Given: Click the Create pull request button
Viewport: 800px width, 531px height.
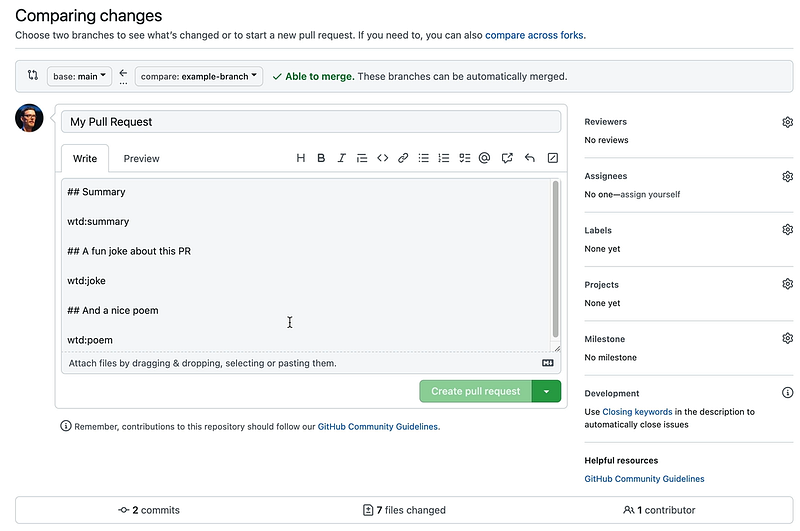Looking at the screenshot, I should point(476,391).
